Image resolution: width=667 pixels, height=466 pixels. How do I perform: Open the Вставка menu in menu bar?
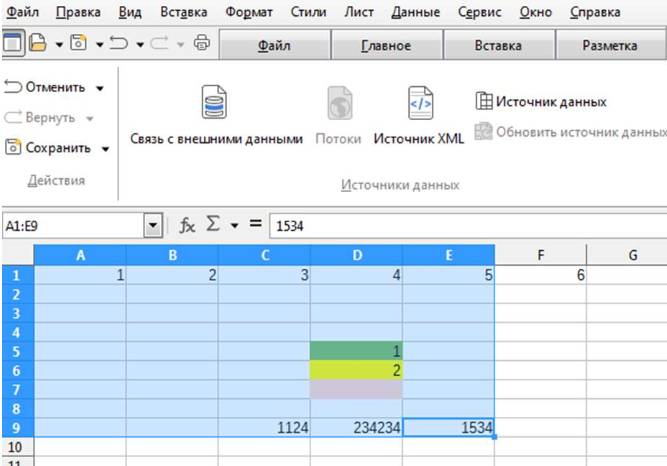coord(184,12)
